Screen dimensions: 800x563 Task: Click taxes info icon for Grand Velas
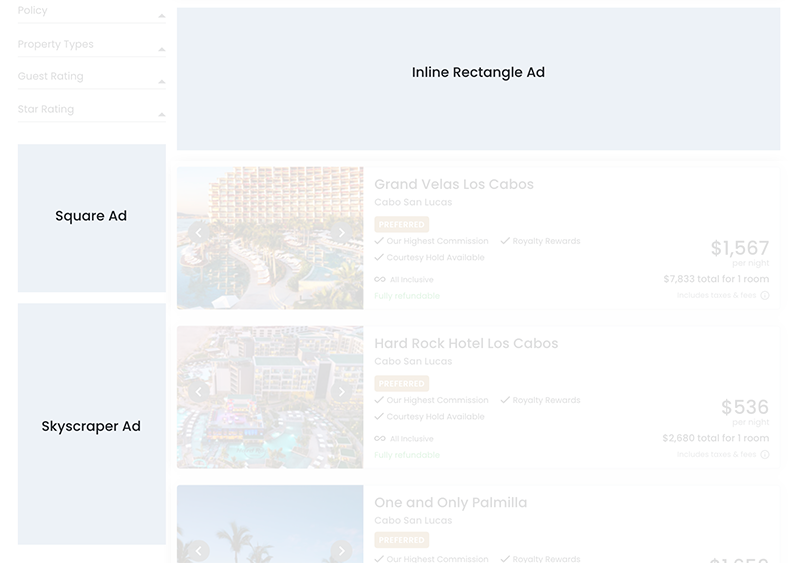tap(765, 296)
